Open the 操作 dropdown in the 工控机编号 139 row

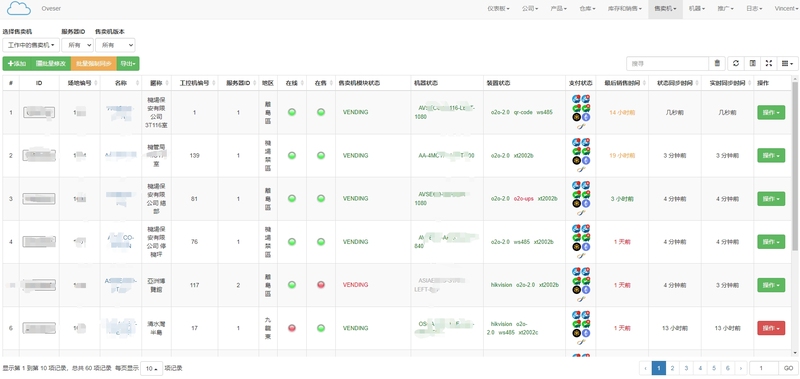point(771,155)
